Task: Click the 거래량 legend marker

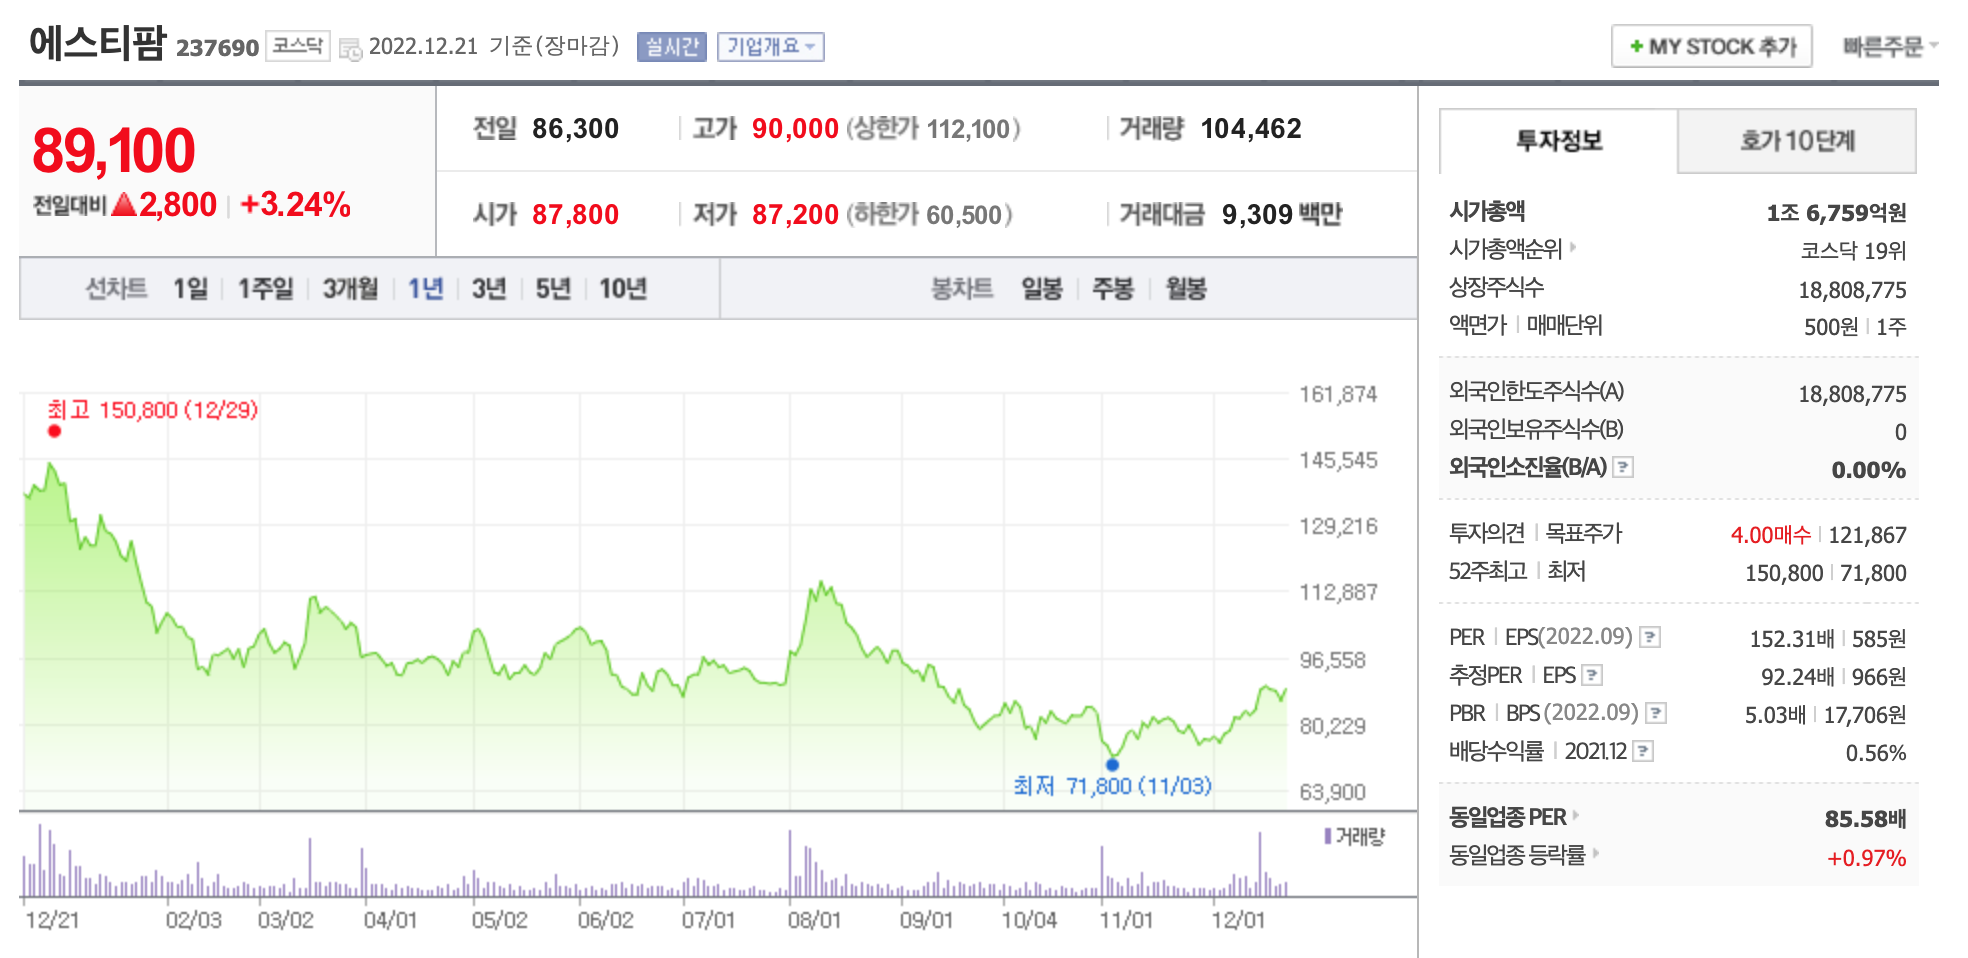Action: 1327,836
